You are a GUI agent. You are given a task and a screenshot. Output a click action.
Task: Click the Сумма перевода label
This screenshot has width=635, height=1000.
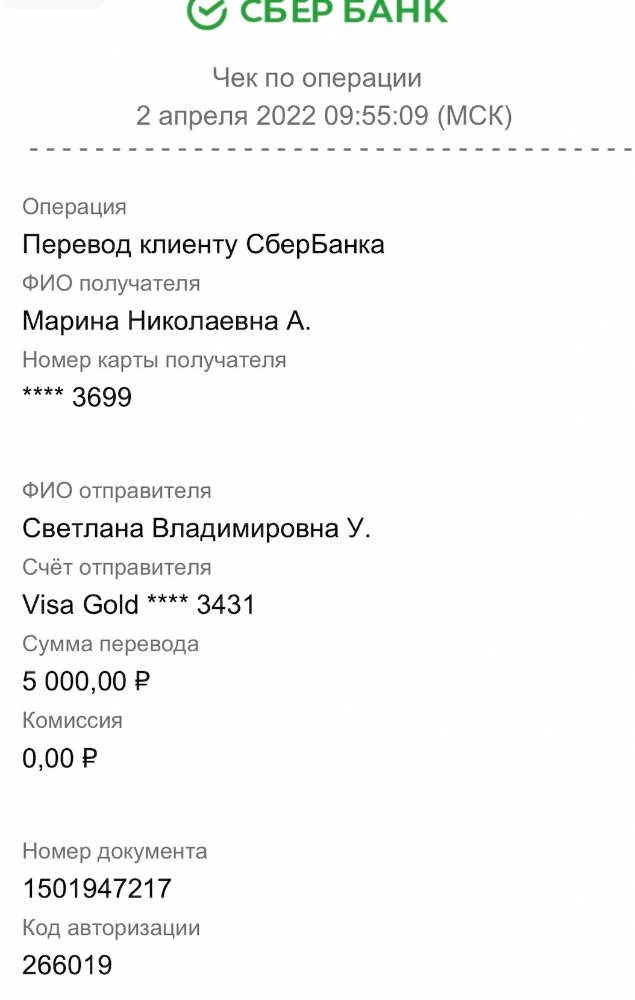110,644
